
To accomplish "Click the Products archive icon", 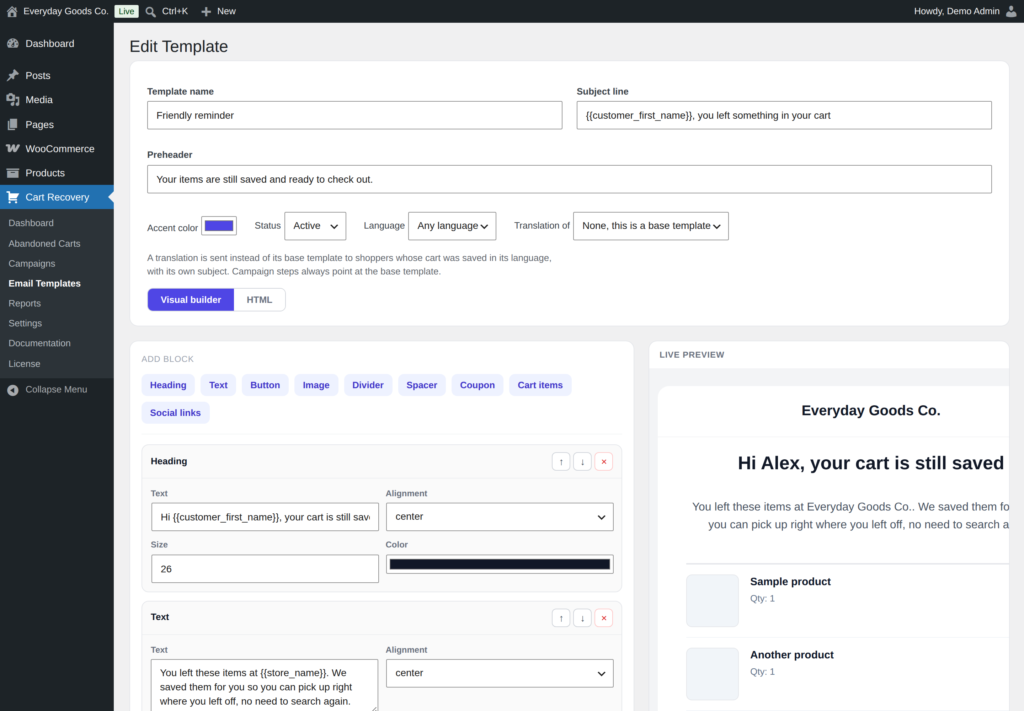I will [13, 173].
